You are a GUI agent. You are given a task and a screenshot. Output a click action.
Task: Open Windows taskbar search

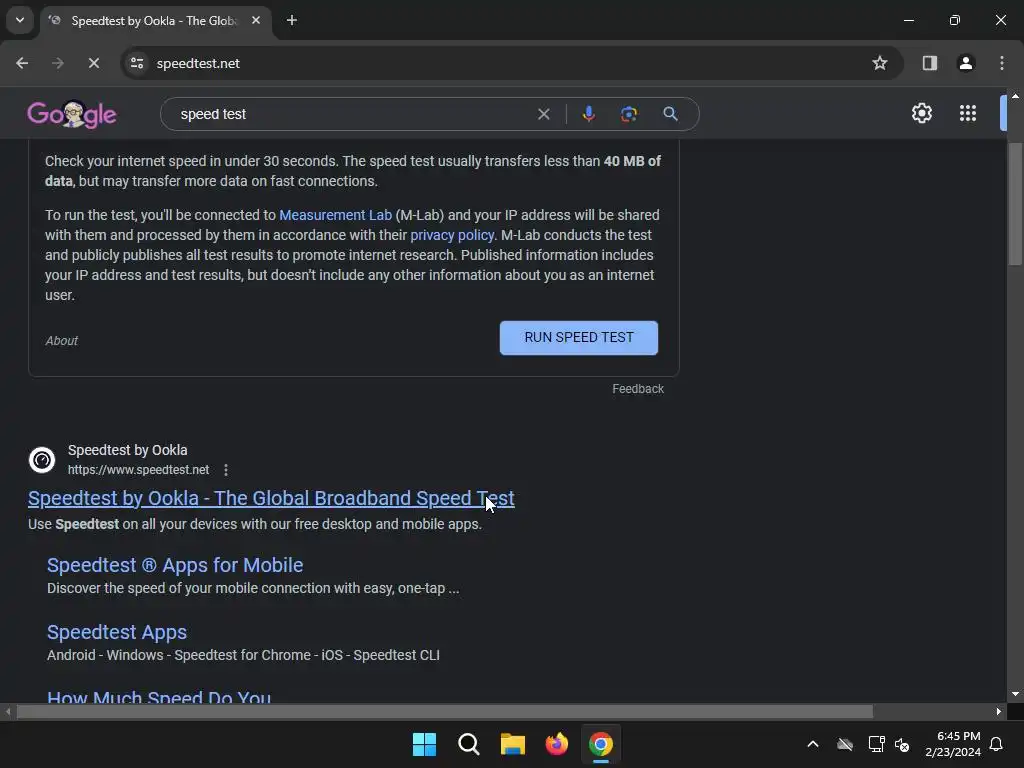[x=468, y=744]
